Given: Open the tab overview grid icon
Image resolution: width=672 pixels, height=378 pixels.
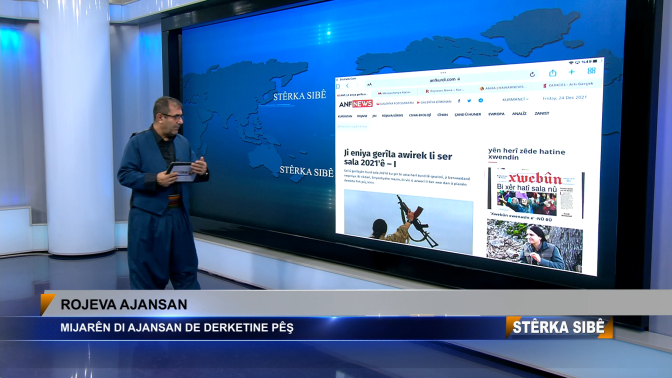Looking at the screenshot, I should [591, 71].
